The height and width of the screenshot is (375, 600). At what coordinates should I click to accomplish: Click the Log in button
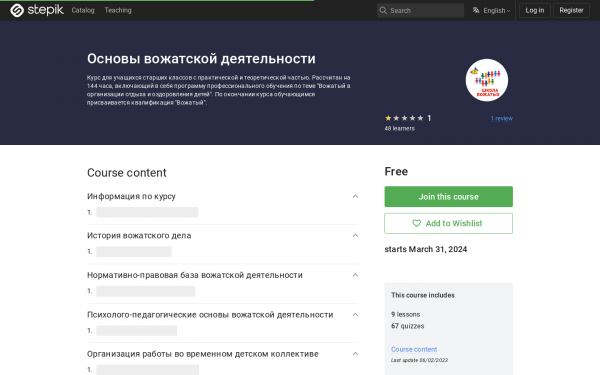(535, 10)
